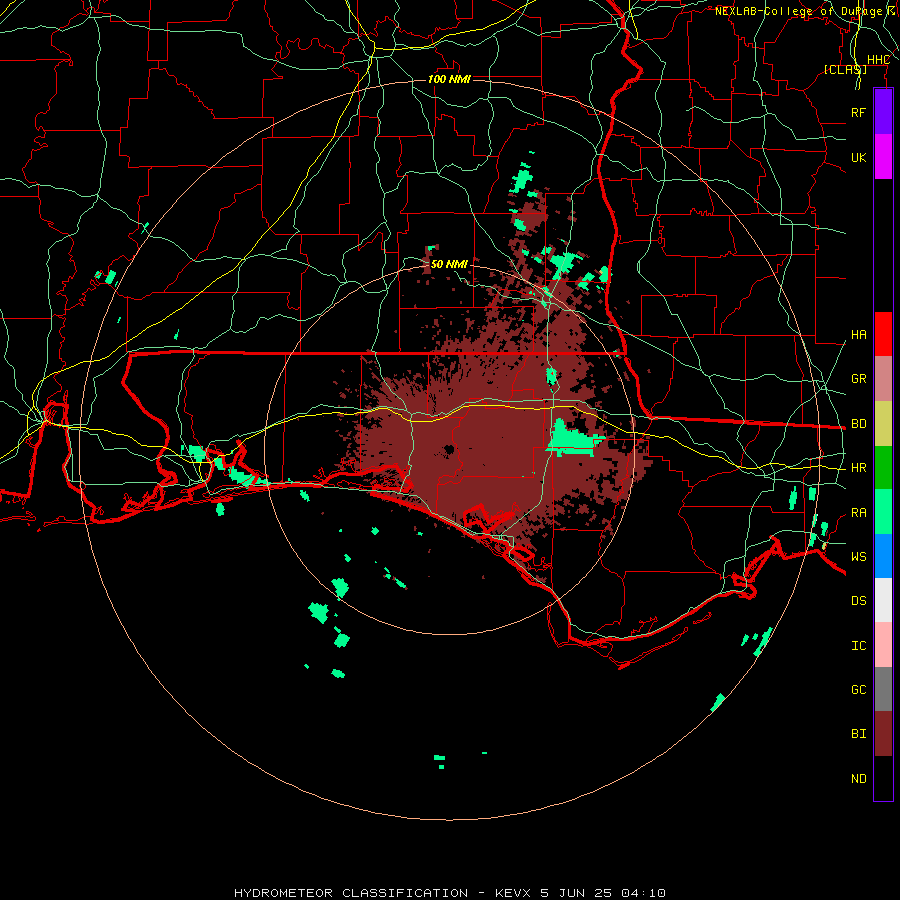Click the magenta UK legend color swatch
This screenshot has height=900, width=900.
[883, 157]
